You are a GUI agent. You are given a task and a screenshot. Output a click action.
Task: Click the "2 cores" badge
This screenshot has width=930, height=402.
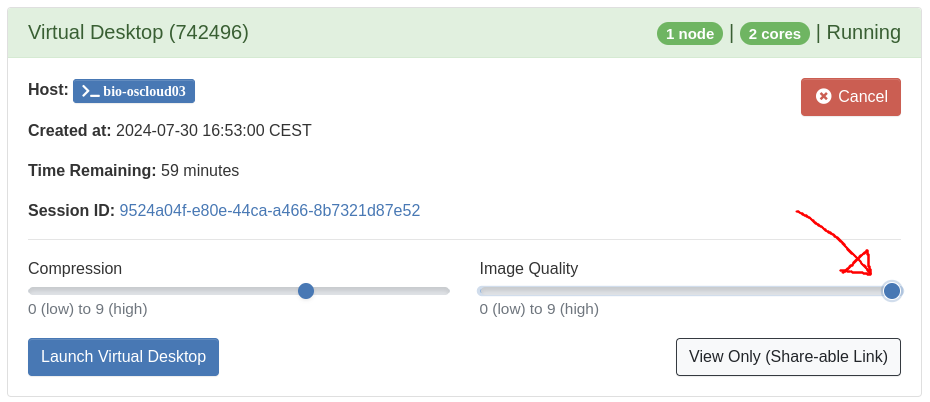775,33
